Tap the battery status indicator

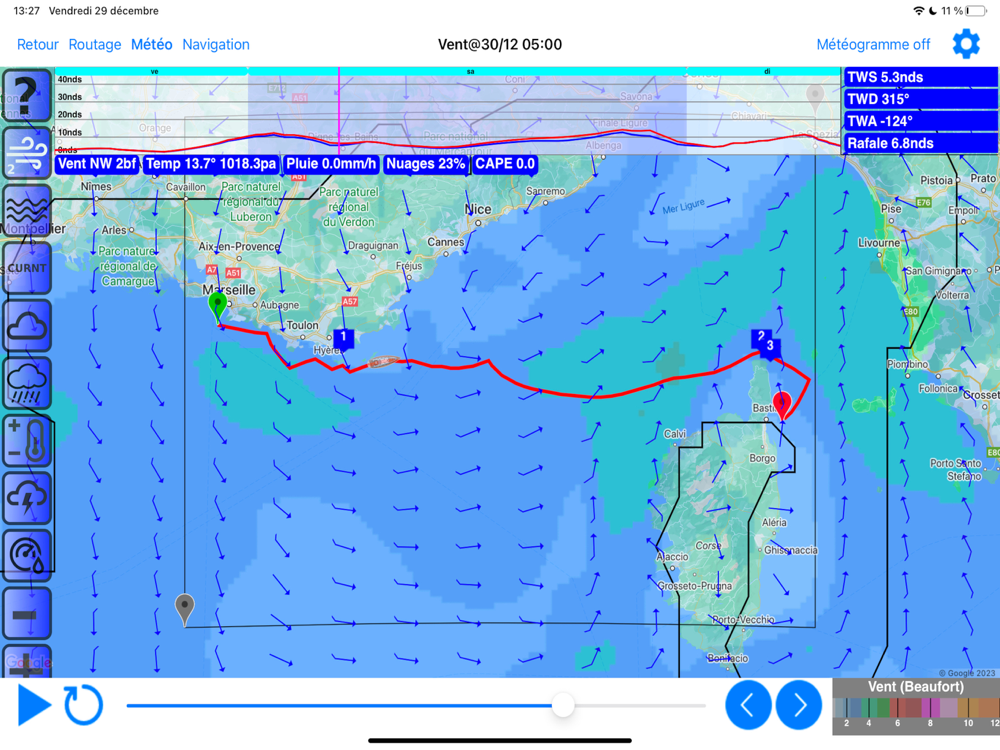(976, 11)
